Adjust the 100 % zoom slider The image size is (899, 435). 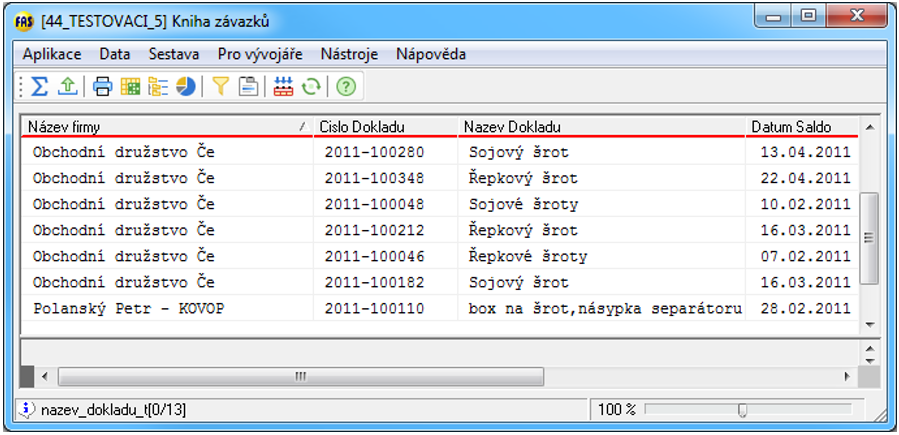tap(742, 409)
